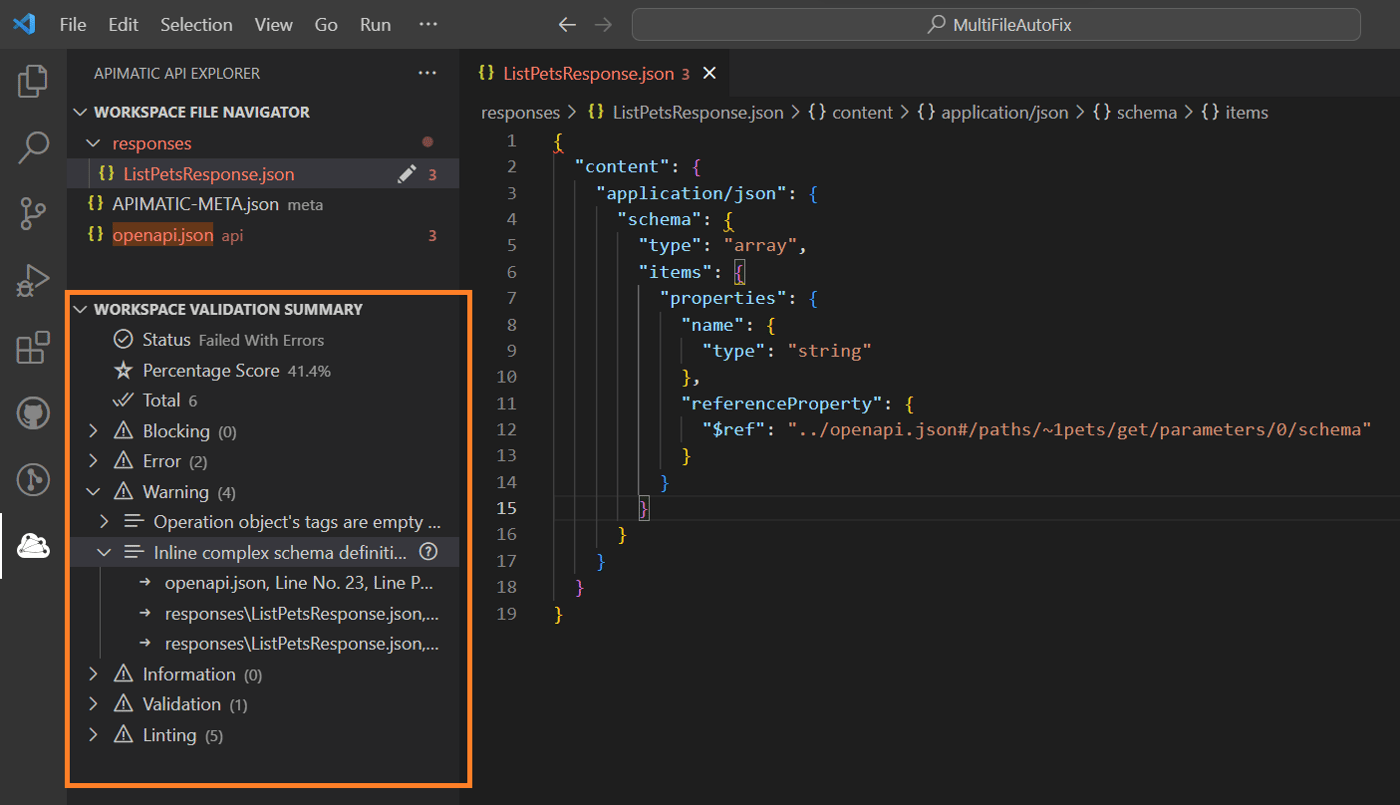Image resolution: width=1400 pixels, height=805 pixels.
Task: Open the Run and Debug view
Action: click(x=33, y=281)
